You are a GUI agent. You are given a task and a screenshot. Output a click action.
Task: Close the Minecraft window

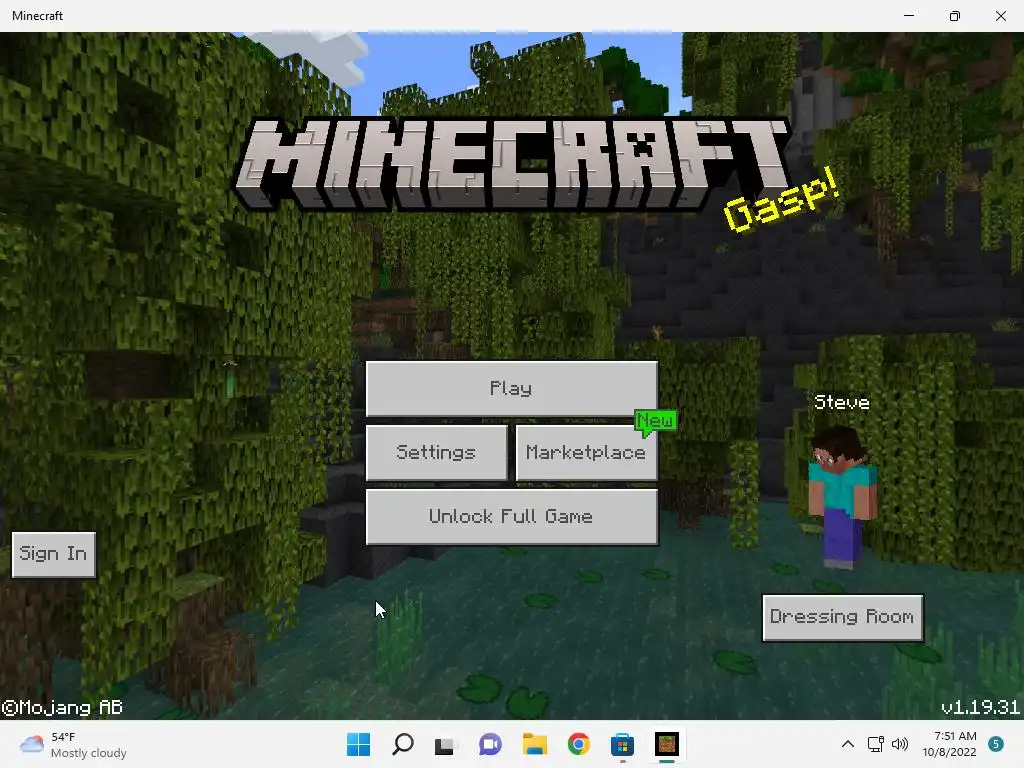click(1000, 16)
